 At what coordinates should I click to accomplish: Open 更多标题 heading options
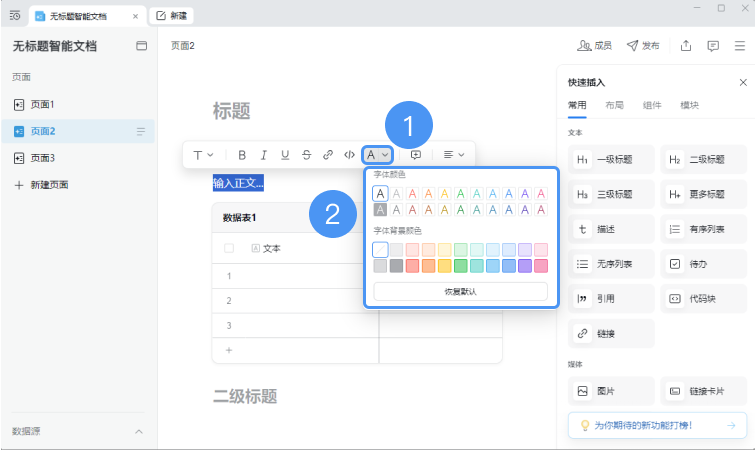[x=703, y=194]
